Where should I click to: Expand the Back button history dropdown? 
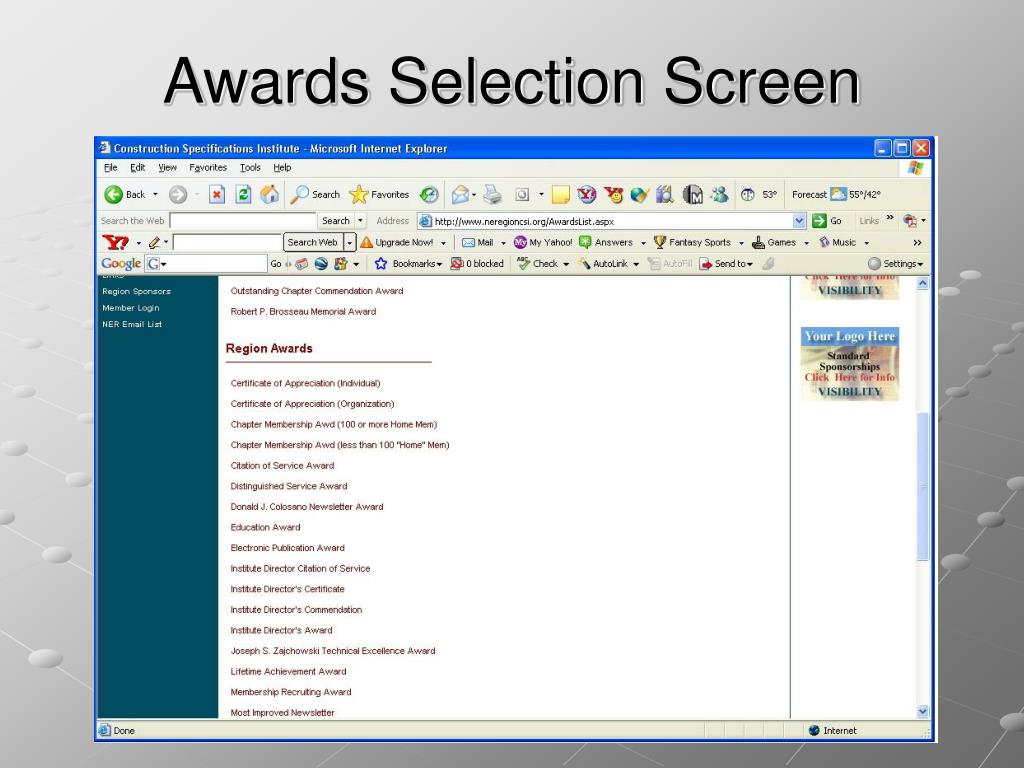click(x=155, y=194)
